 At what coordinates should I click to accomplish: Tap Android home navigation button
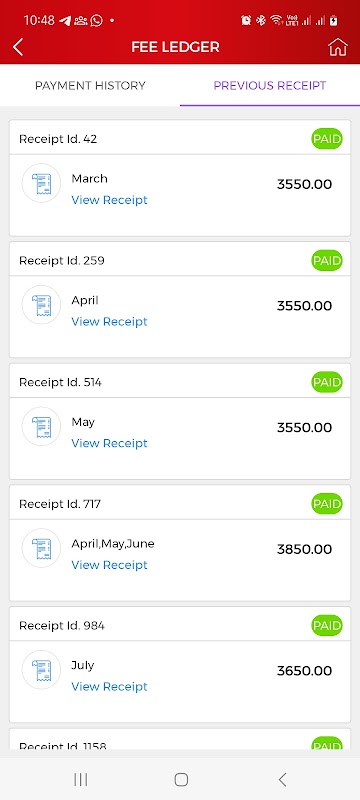point(181,779)
